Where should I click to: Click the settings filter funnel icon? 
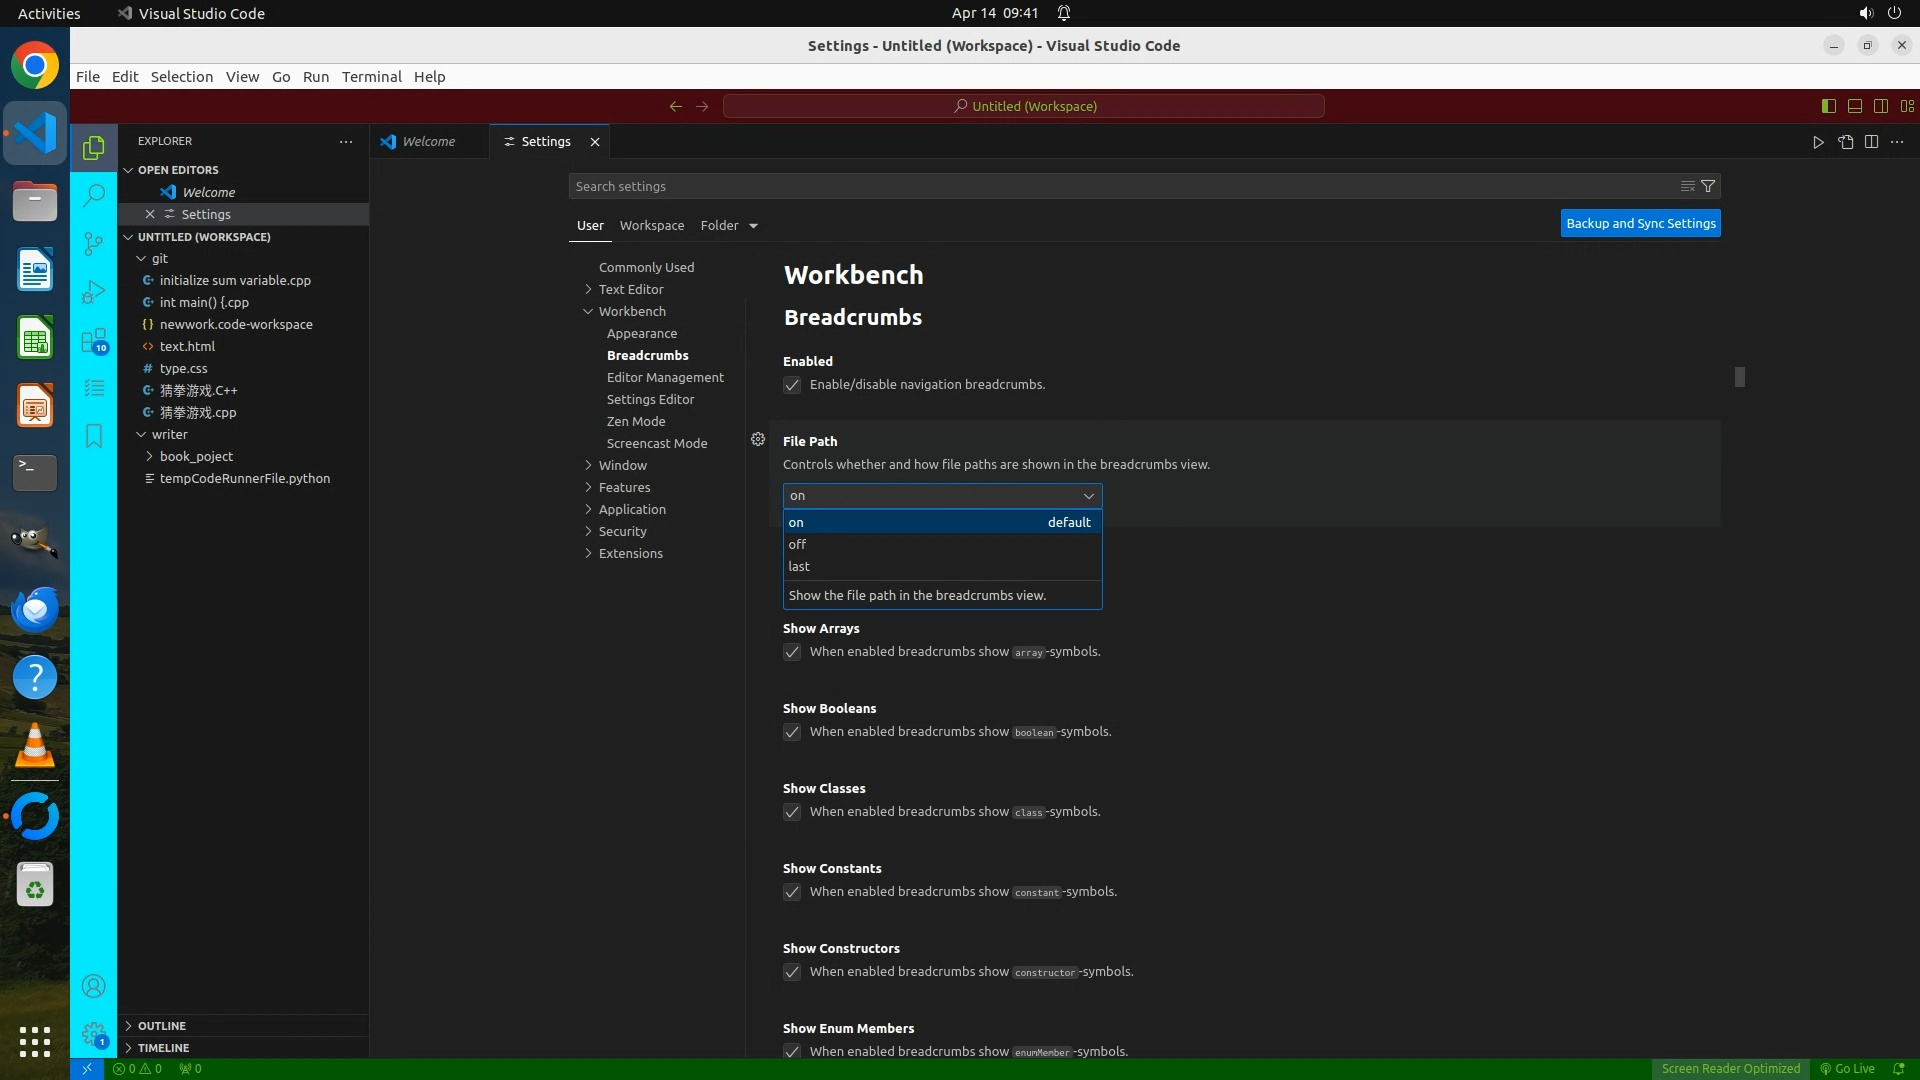point(1708,186)
